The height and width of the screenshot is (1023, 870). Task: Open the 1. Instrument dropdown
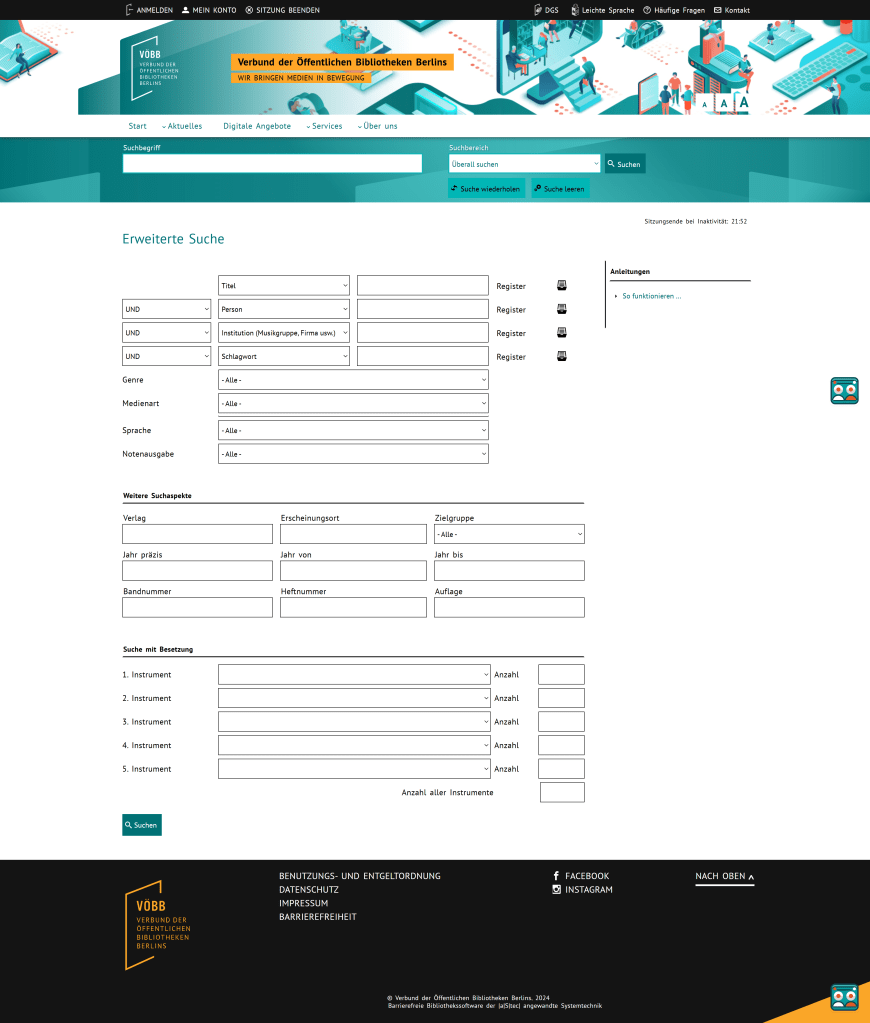354,675
